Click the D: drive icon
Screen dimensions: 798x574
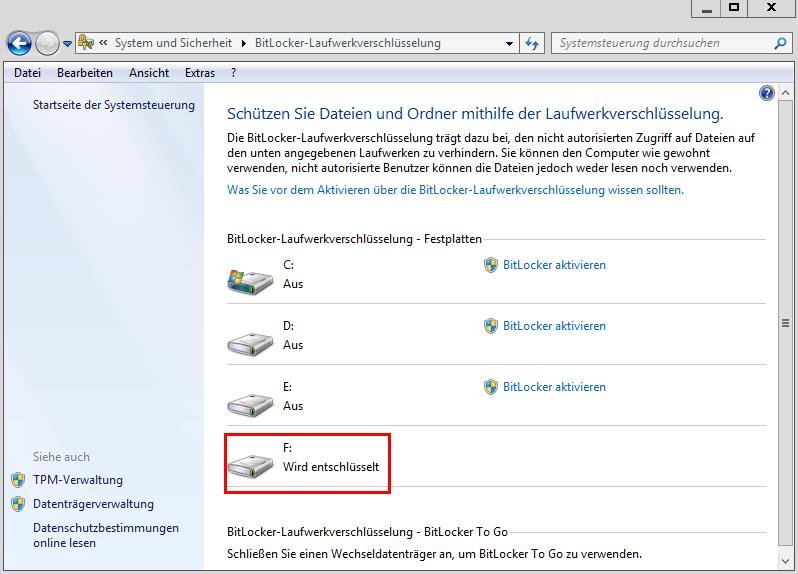coord(250,344)
